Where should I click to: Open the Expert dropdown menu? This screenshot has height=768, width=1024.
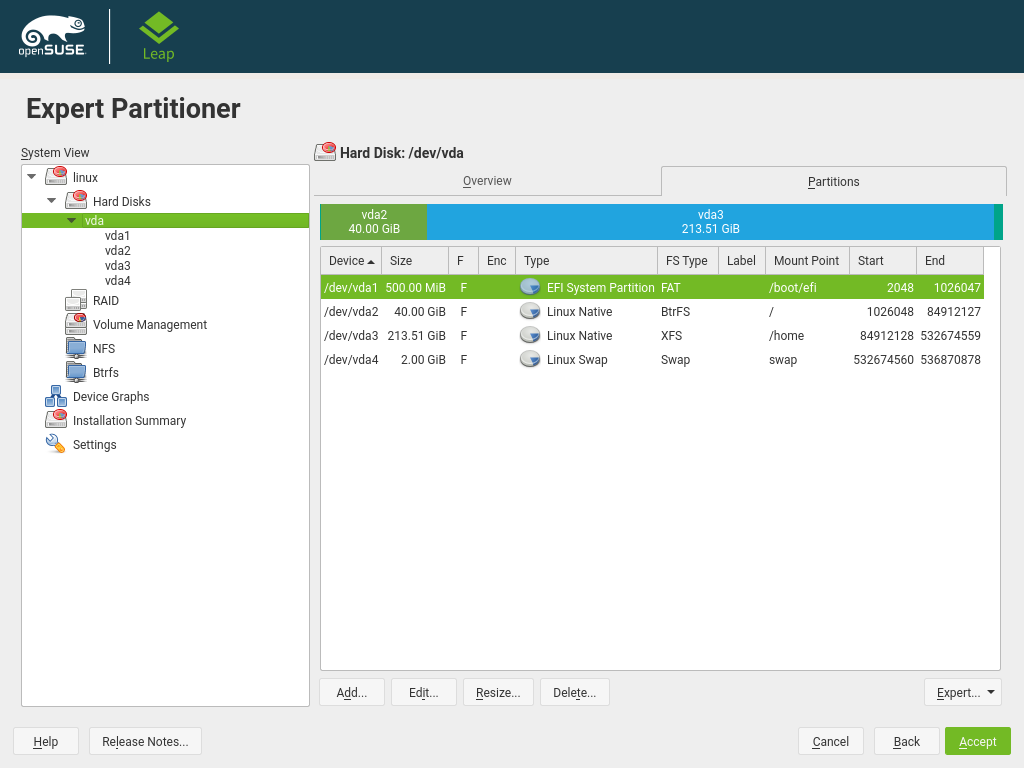coord(963,692)
